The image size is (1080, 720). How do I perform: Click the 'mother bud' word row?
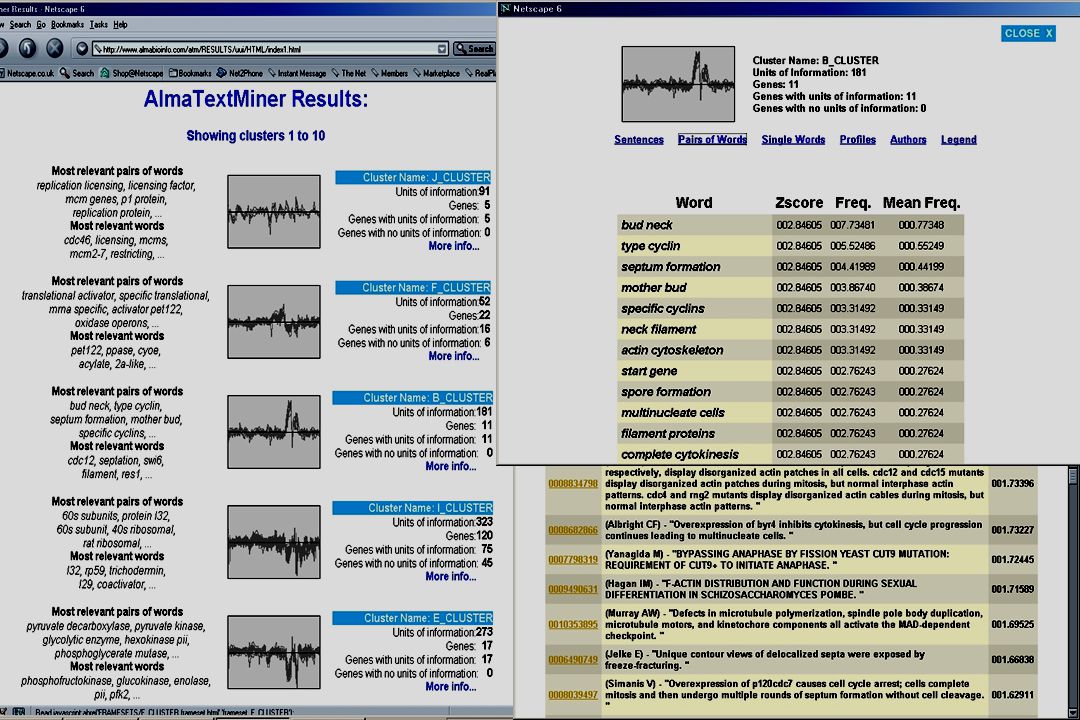791,287
